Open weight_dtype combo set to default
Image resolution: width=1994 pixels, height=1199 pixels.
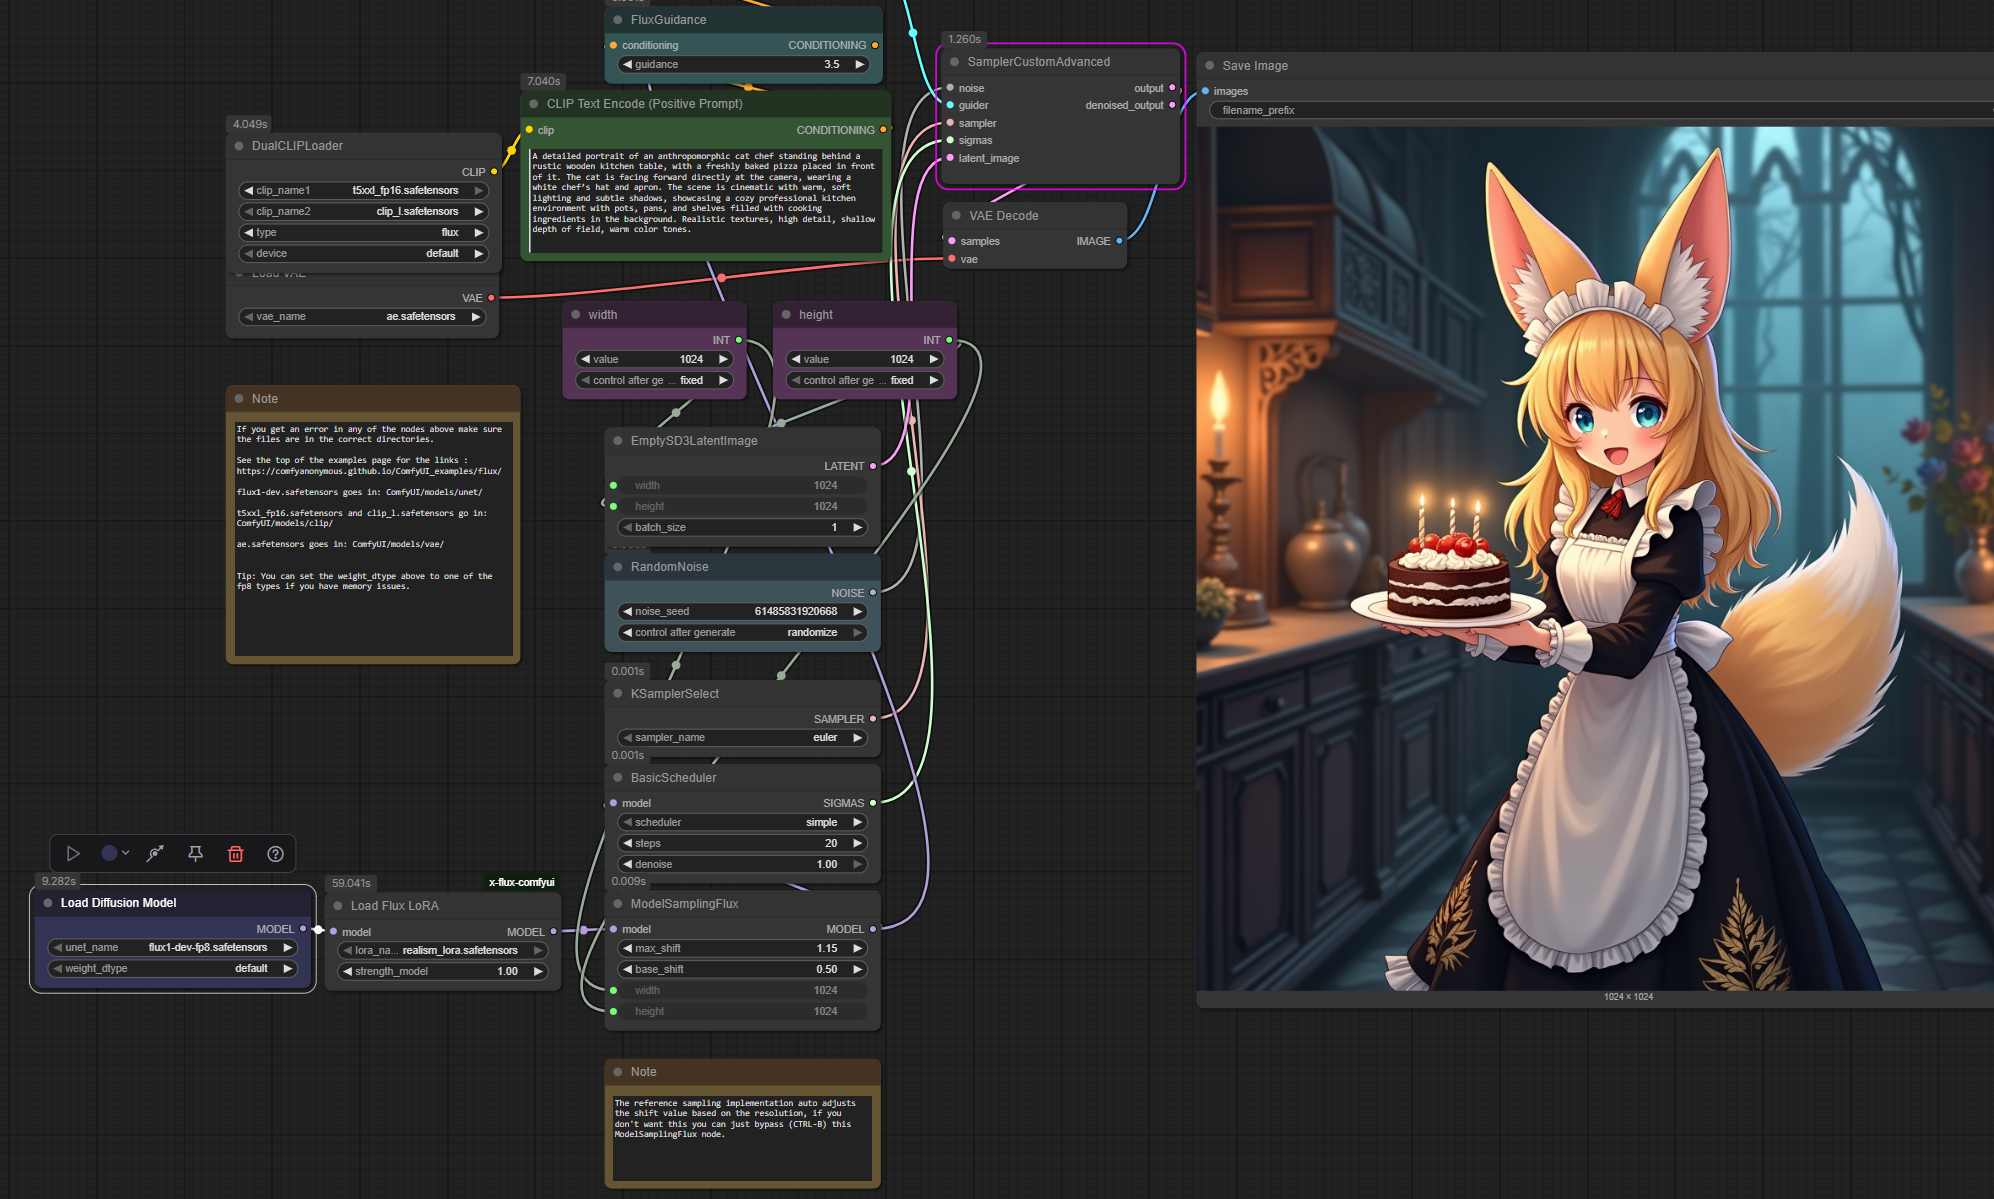[x=172, y=968]
